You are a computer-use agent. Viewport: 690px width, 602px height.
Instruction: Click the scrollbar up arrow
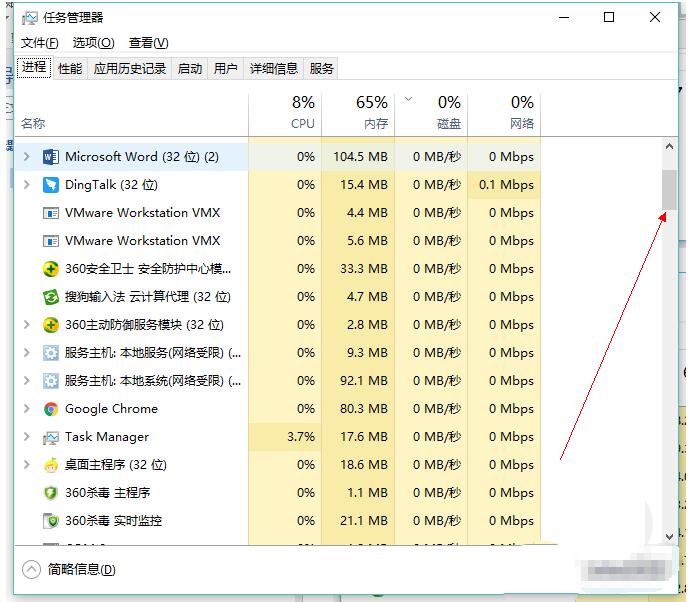(669, 147)
